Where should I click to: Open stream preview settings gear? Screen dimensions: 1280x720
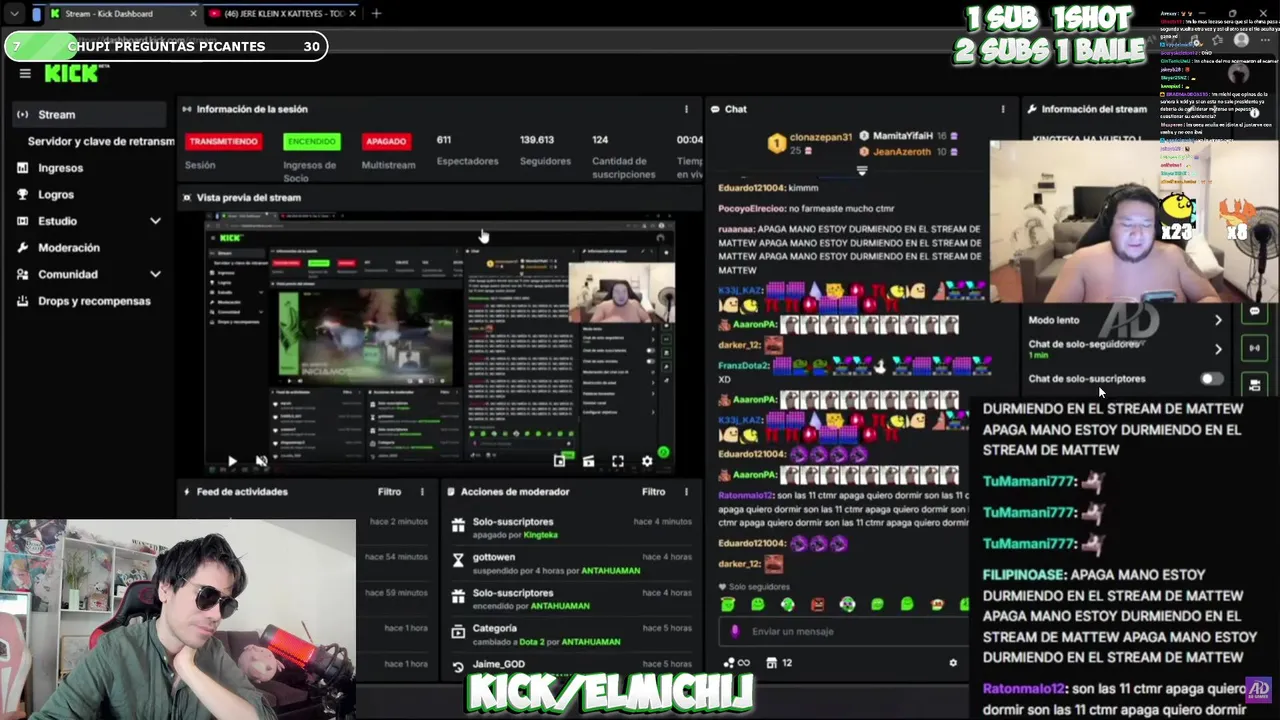(x=647, y=461)
